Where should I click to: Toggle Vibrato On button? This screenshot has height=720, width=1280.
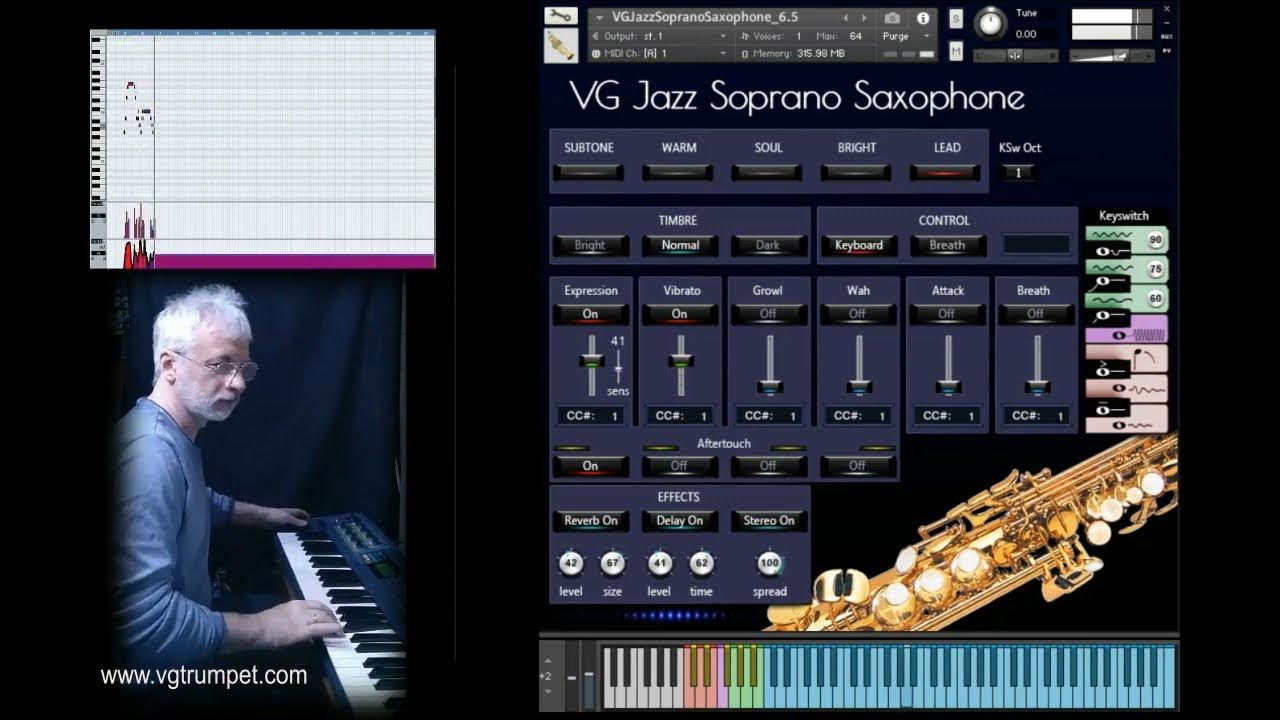pyautogui.click(x=680, y=314)
